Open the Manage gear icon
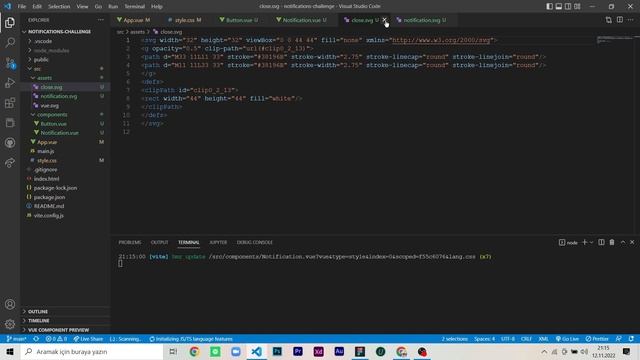Image resolution: width=640 pixels, height=360 pixels. 10,324
